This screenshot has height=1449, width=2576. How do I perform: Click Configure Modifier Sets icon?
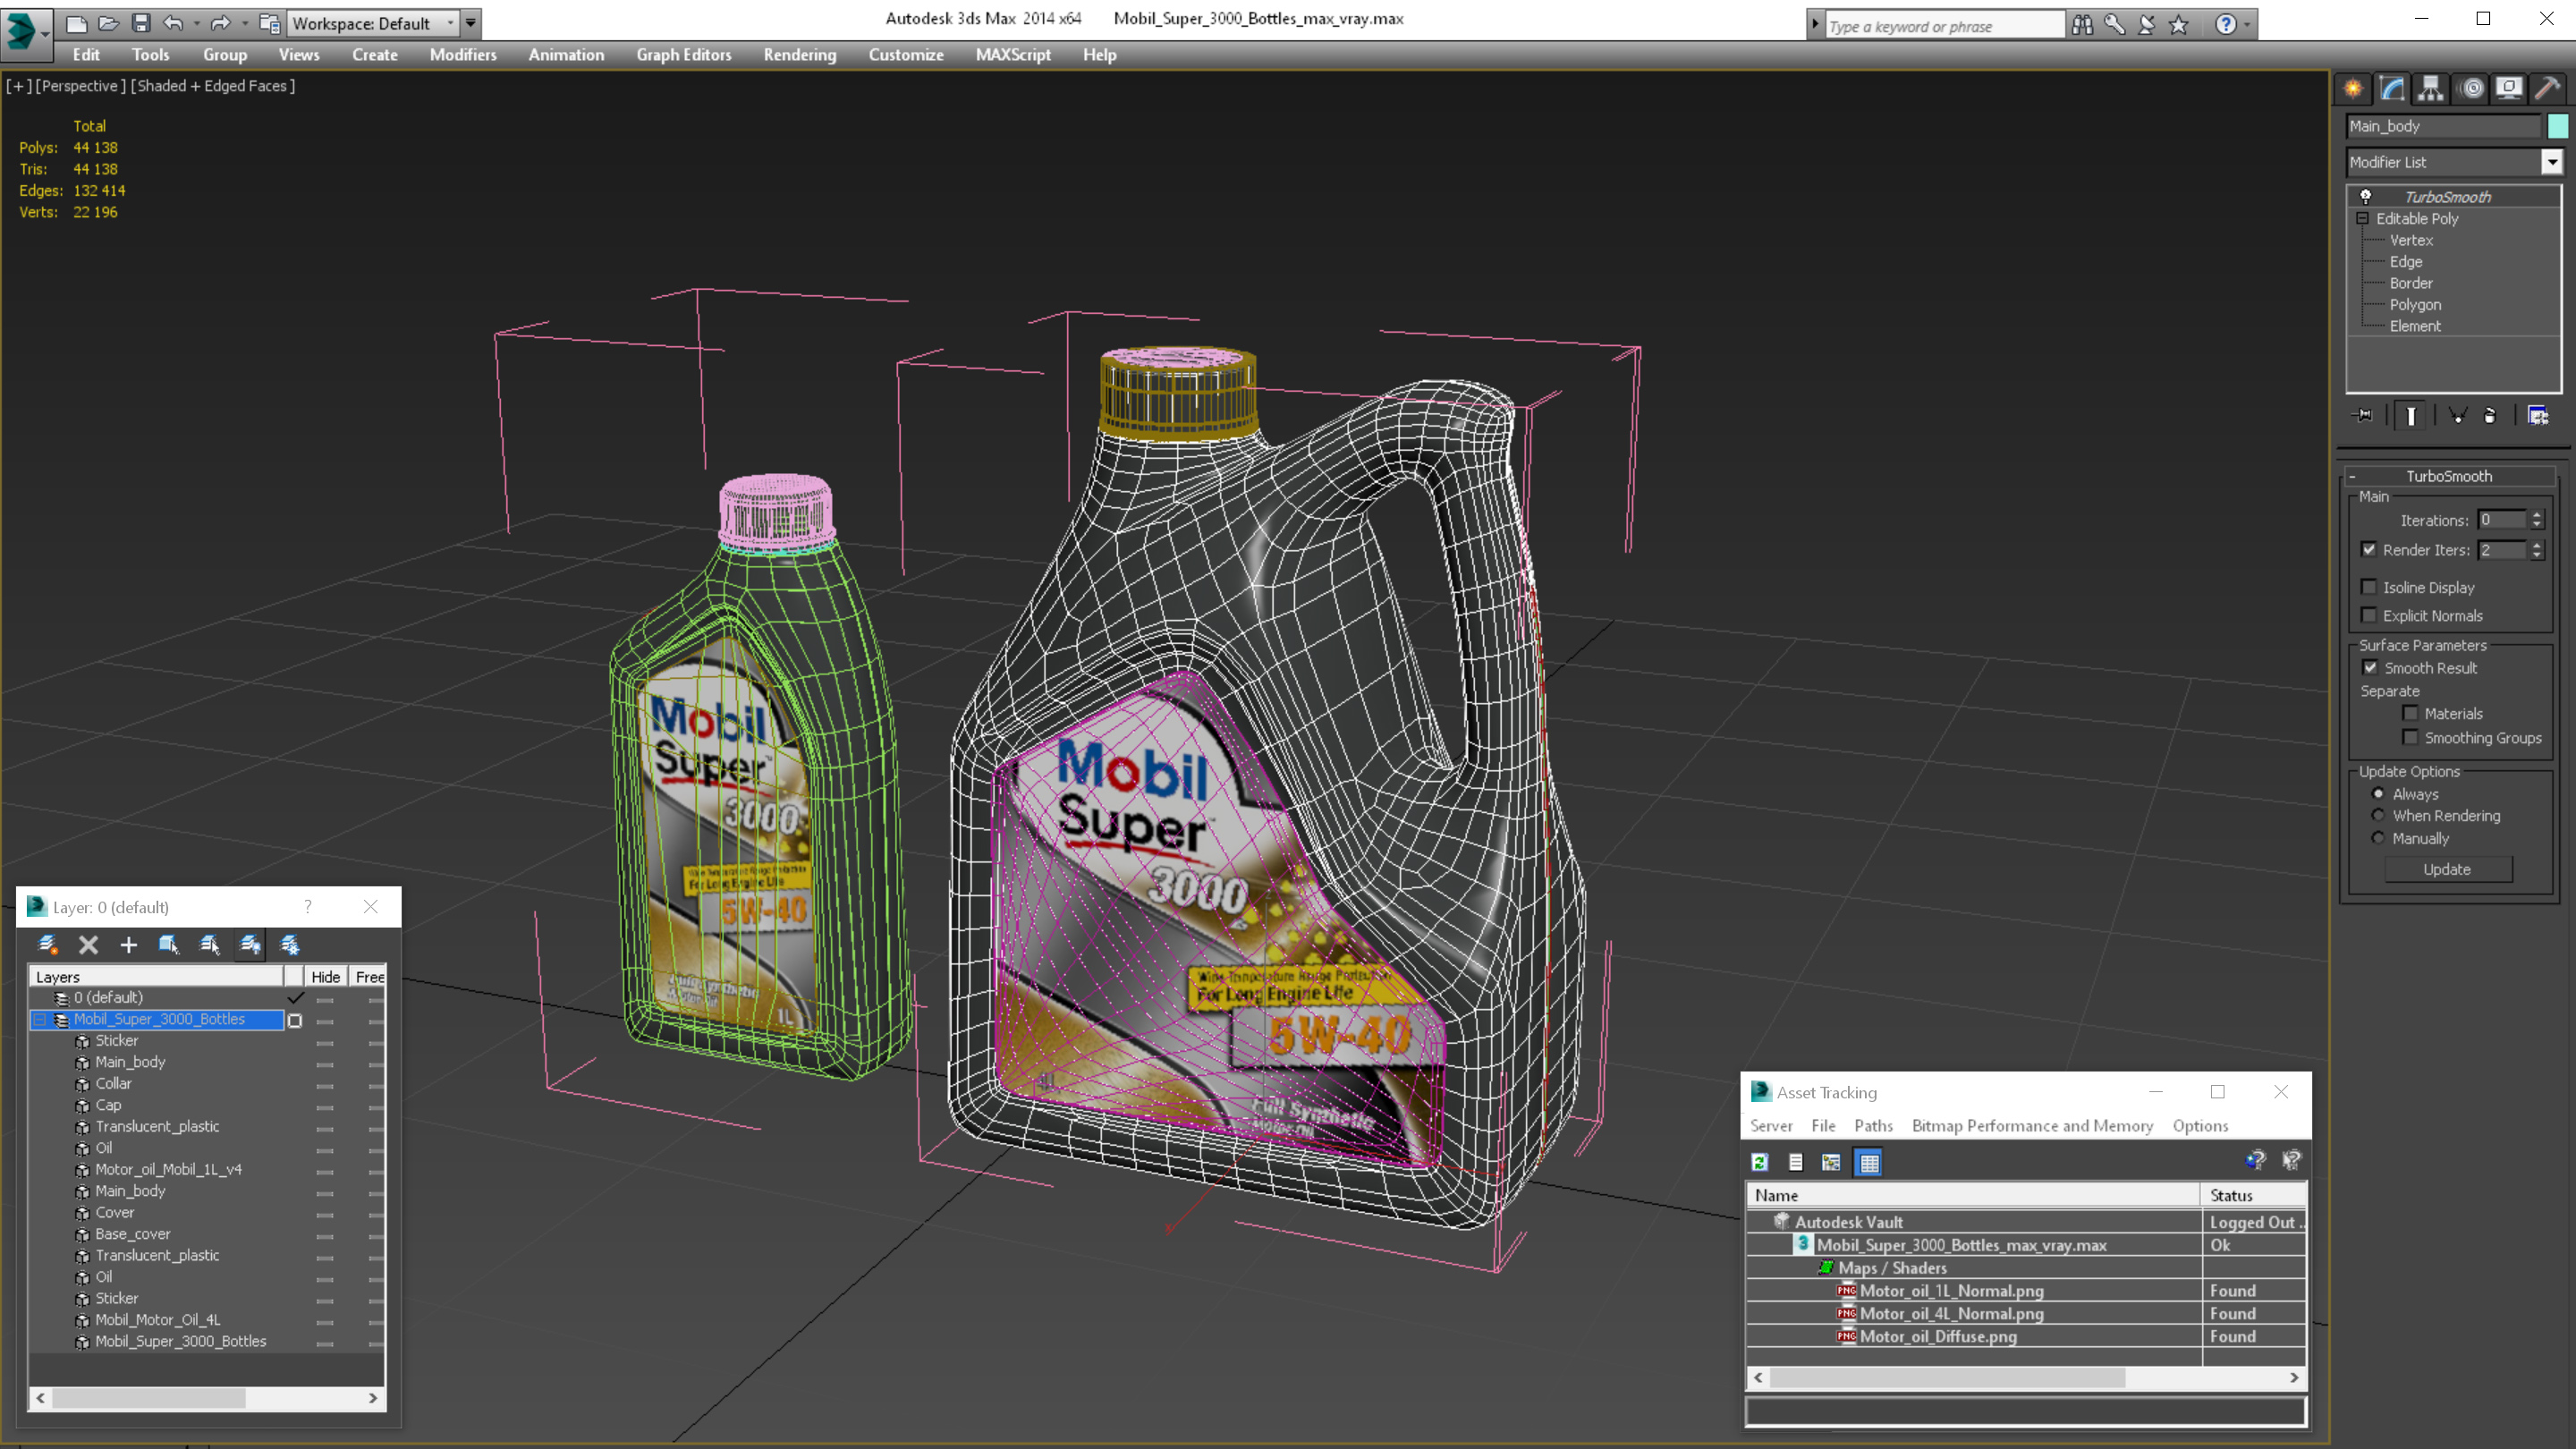tap(2538, 415)
